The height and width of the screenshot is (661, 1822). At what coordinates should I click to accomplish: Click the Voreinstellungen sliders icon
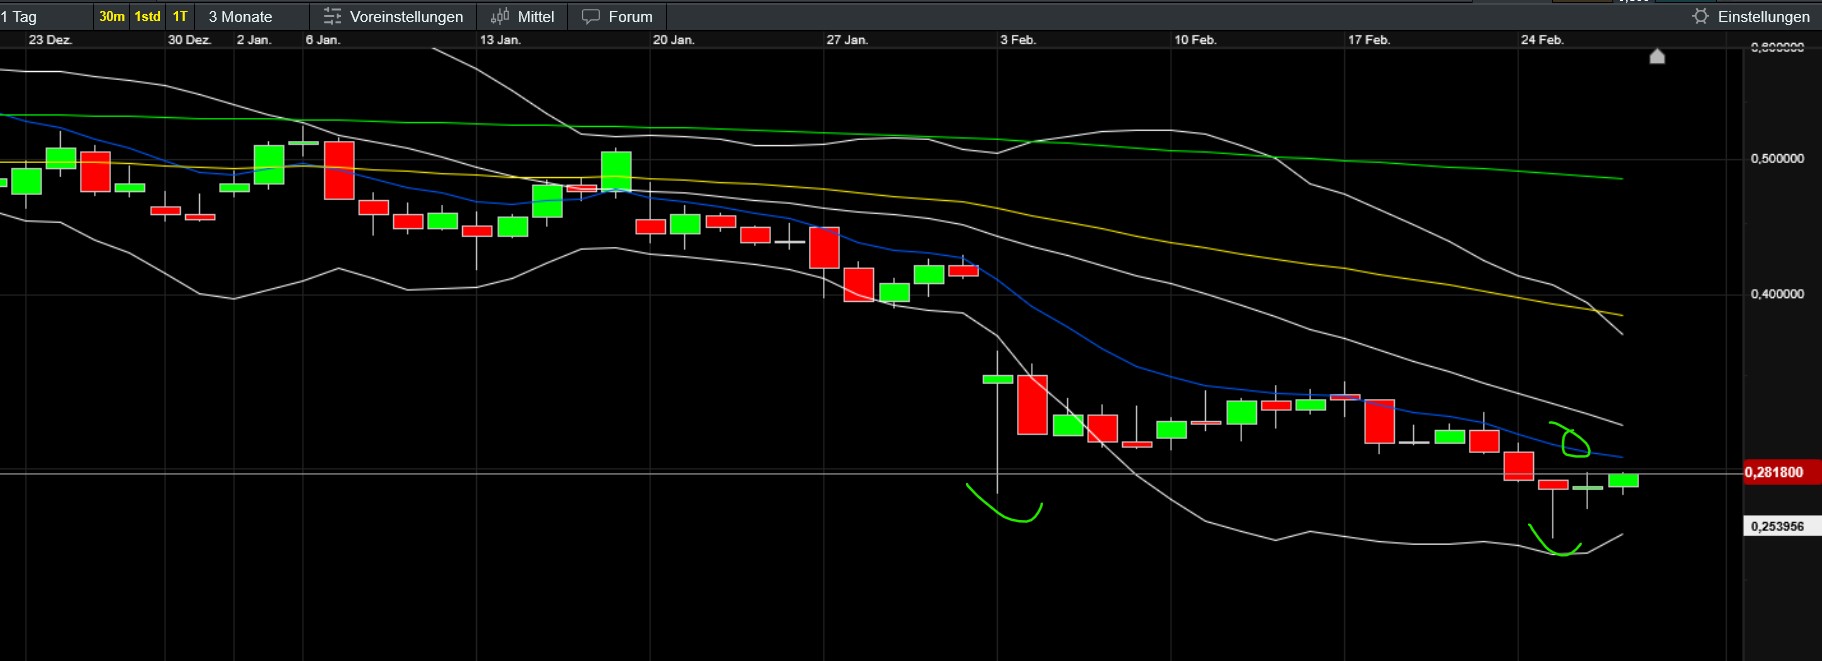[332, 17]
